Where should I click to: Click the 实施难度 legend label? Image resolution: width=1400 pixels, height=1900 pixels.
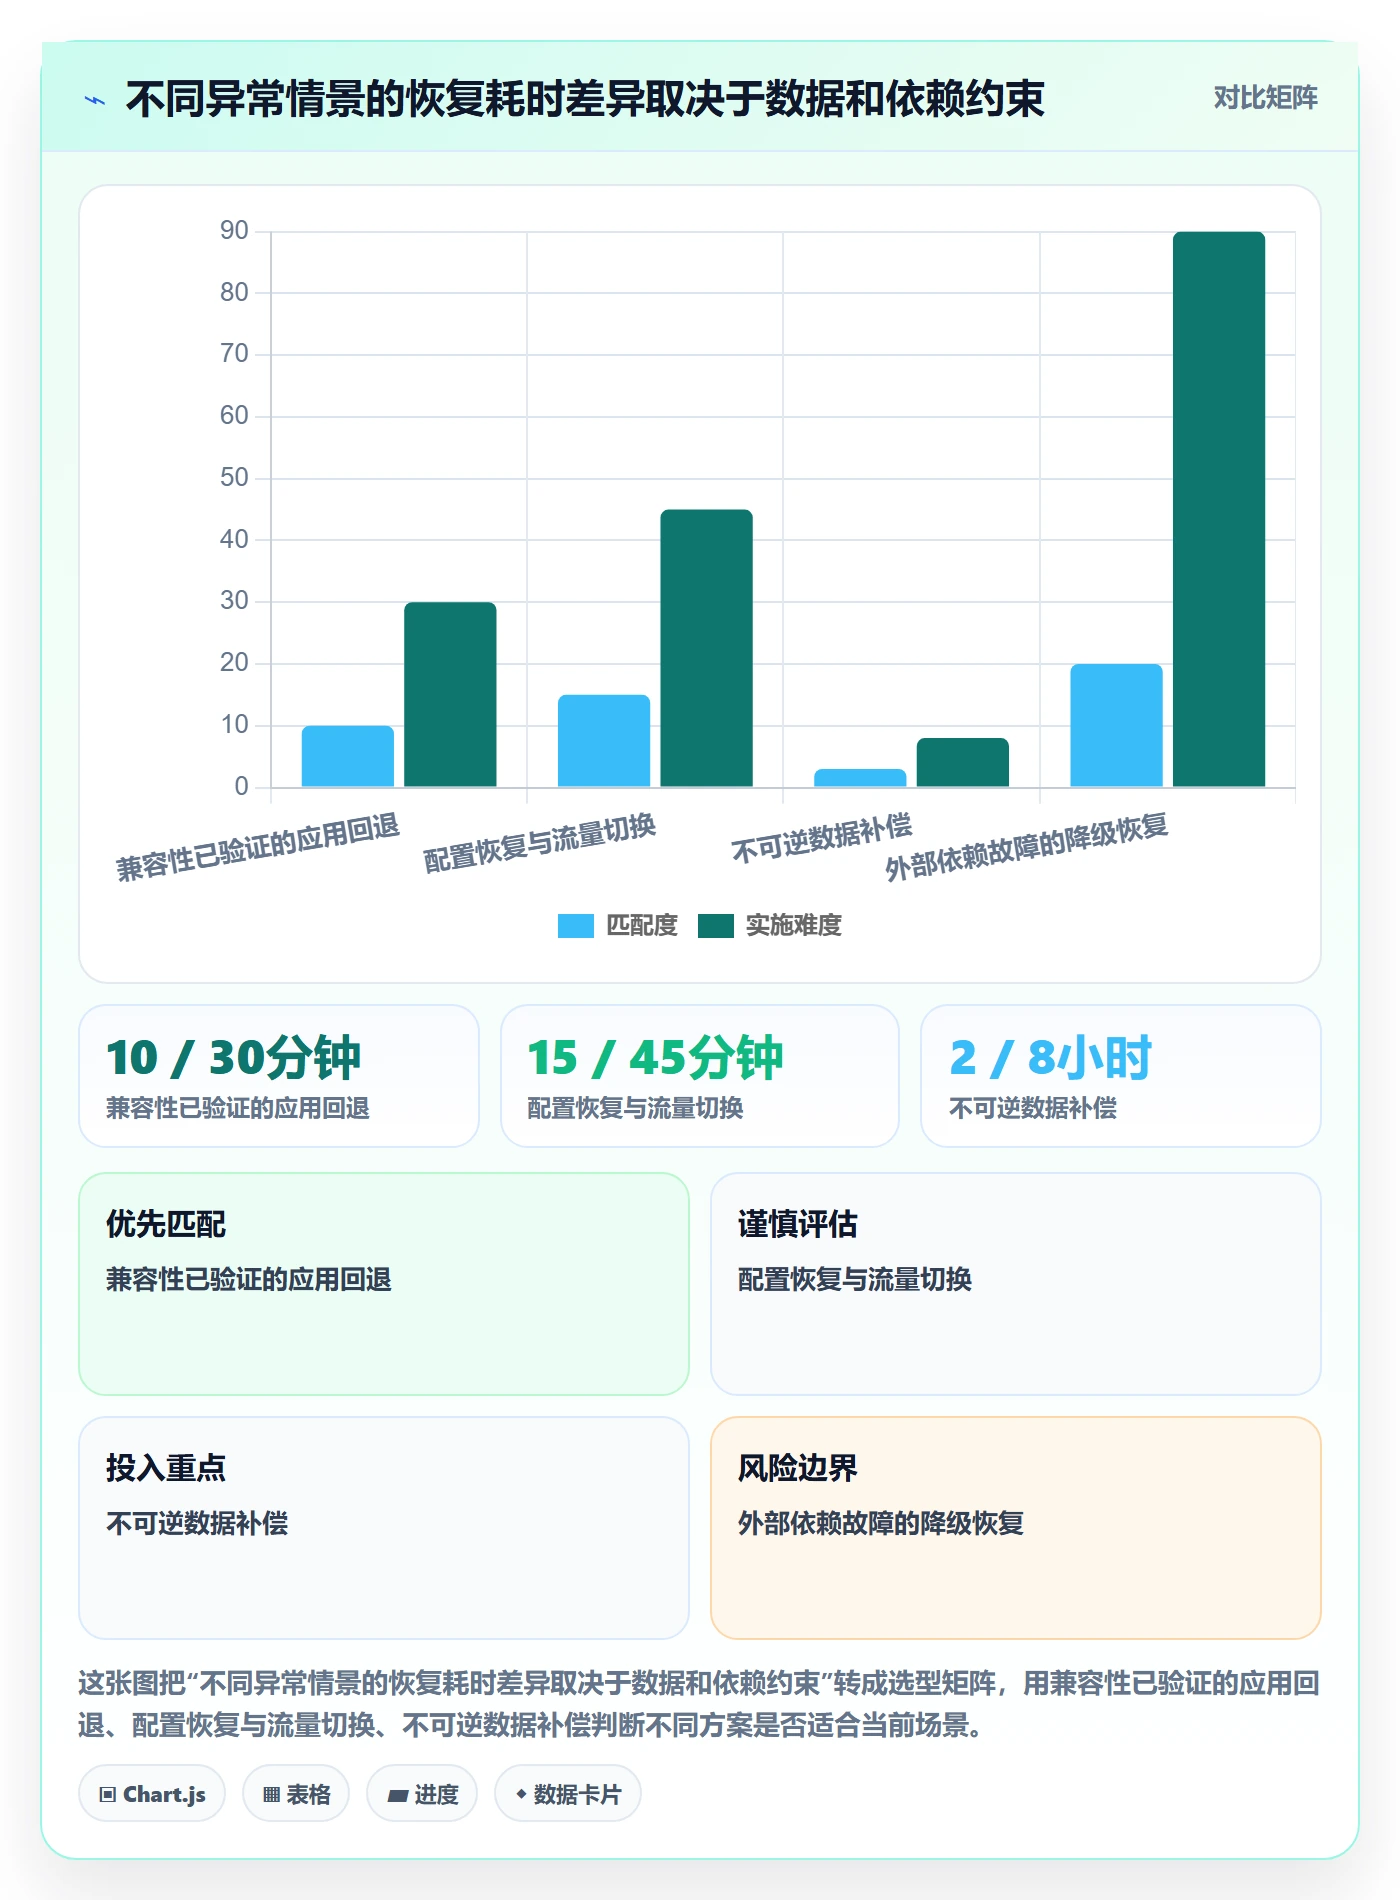point(794,926)
